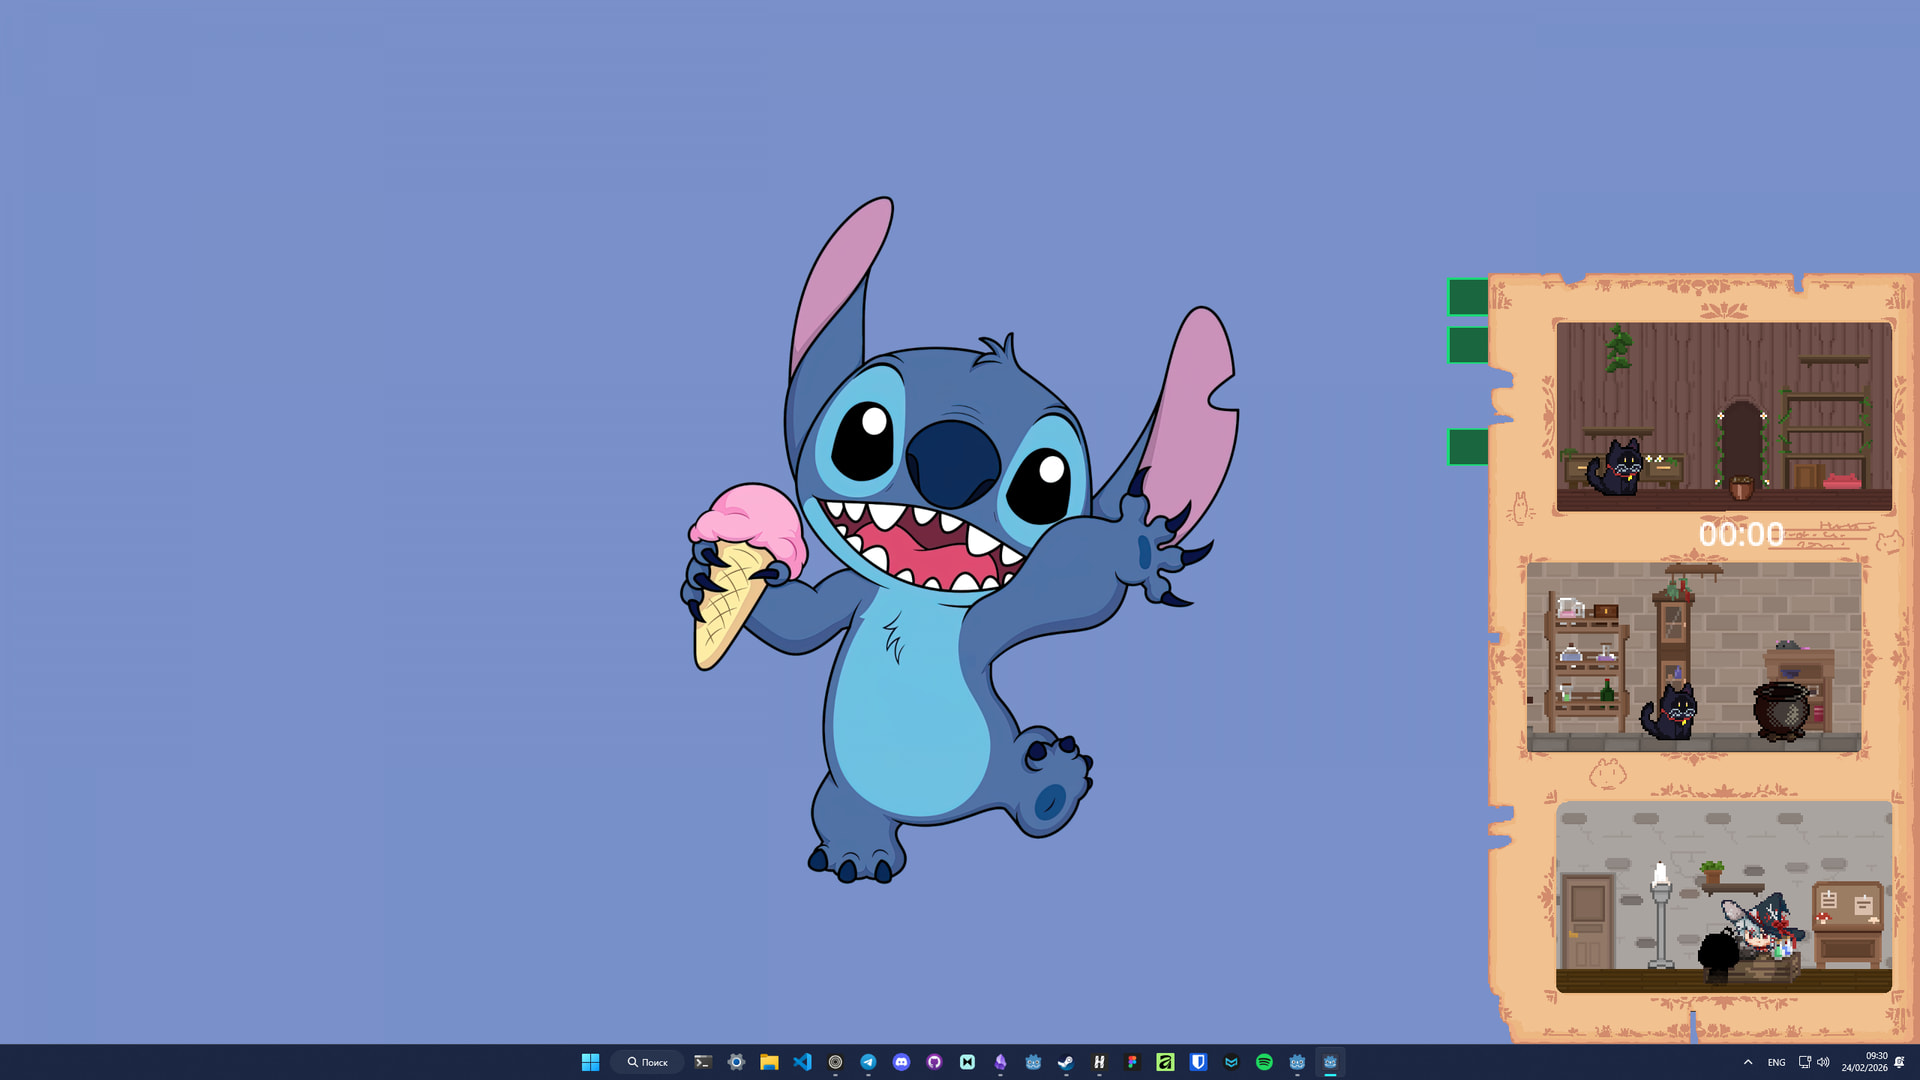The height and width of the screenshot is (1080, 1920).
Task: Open Spotify from the taskbar
Action: pyautogui.click(x=1264, y=1062)
